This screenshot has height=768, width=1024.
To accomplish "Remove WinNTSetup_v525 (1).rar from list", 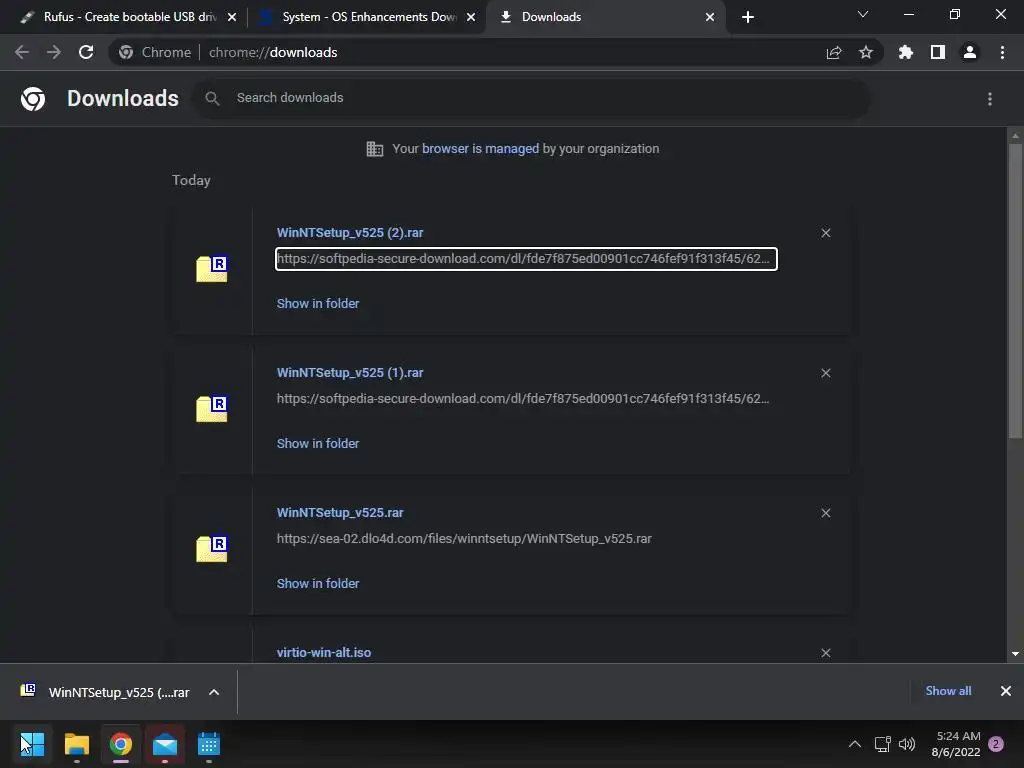I will [826, 373].
